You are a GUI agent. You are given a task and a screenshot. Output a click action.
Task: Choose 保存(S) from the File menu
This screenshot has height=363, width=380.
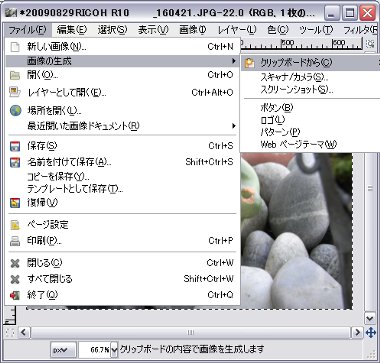pyautogui.click(x=122, y=146)
